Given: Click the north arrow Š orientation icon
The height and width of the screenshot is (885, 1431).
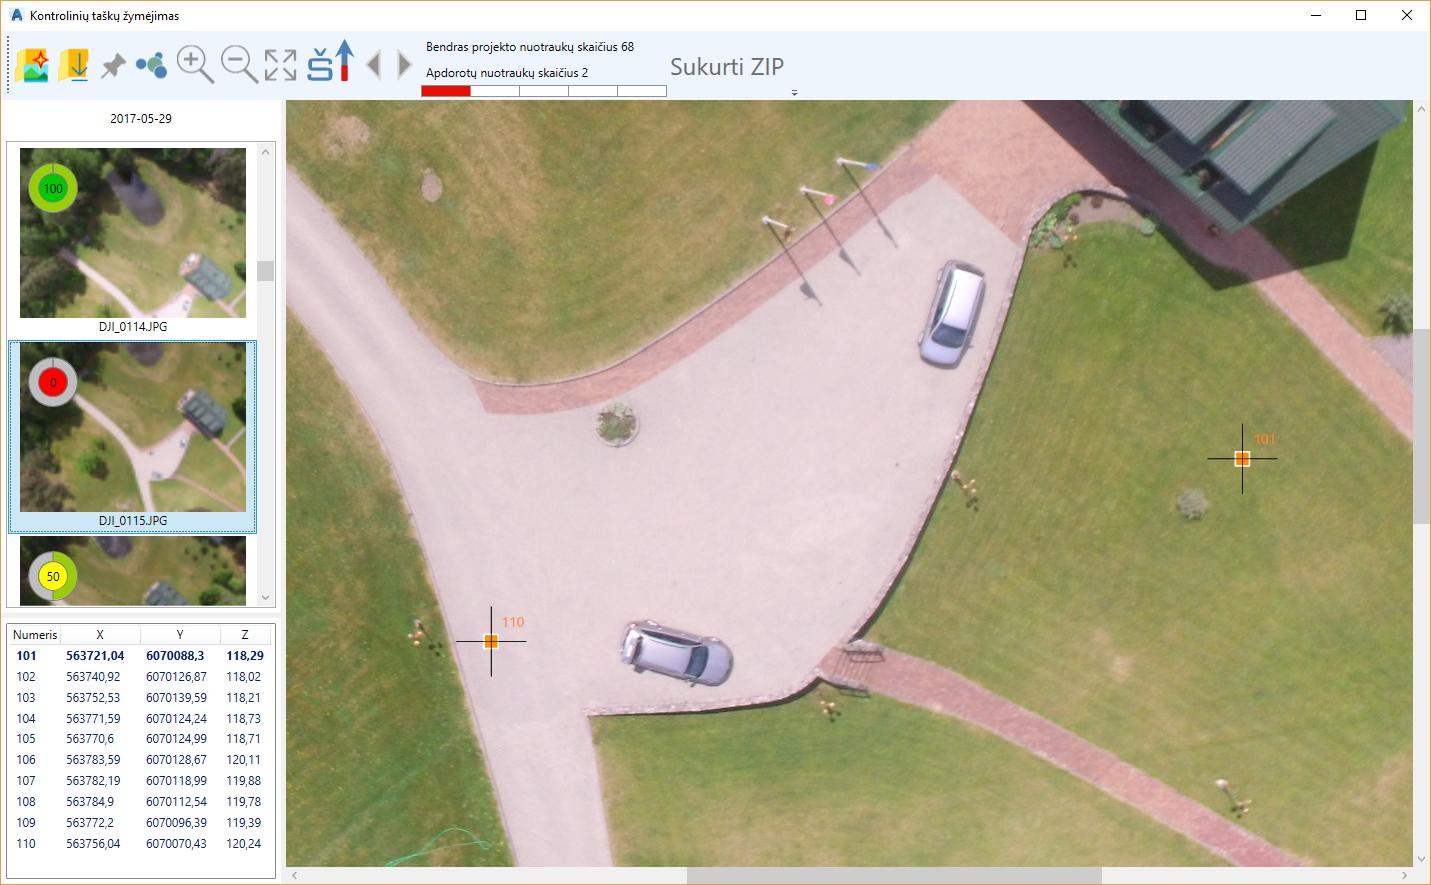Looking at the screenshot, I should point(331,61).
